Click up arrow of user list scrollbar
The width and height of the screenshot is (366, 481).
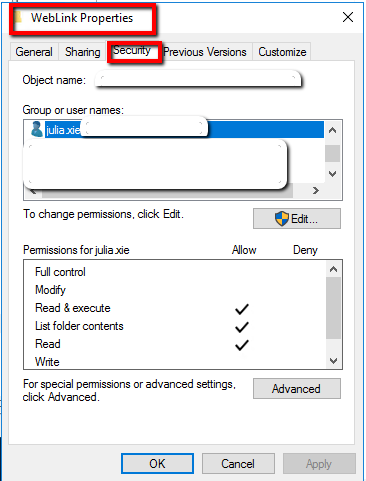tap(332, 130)
